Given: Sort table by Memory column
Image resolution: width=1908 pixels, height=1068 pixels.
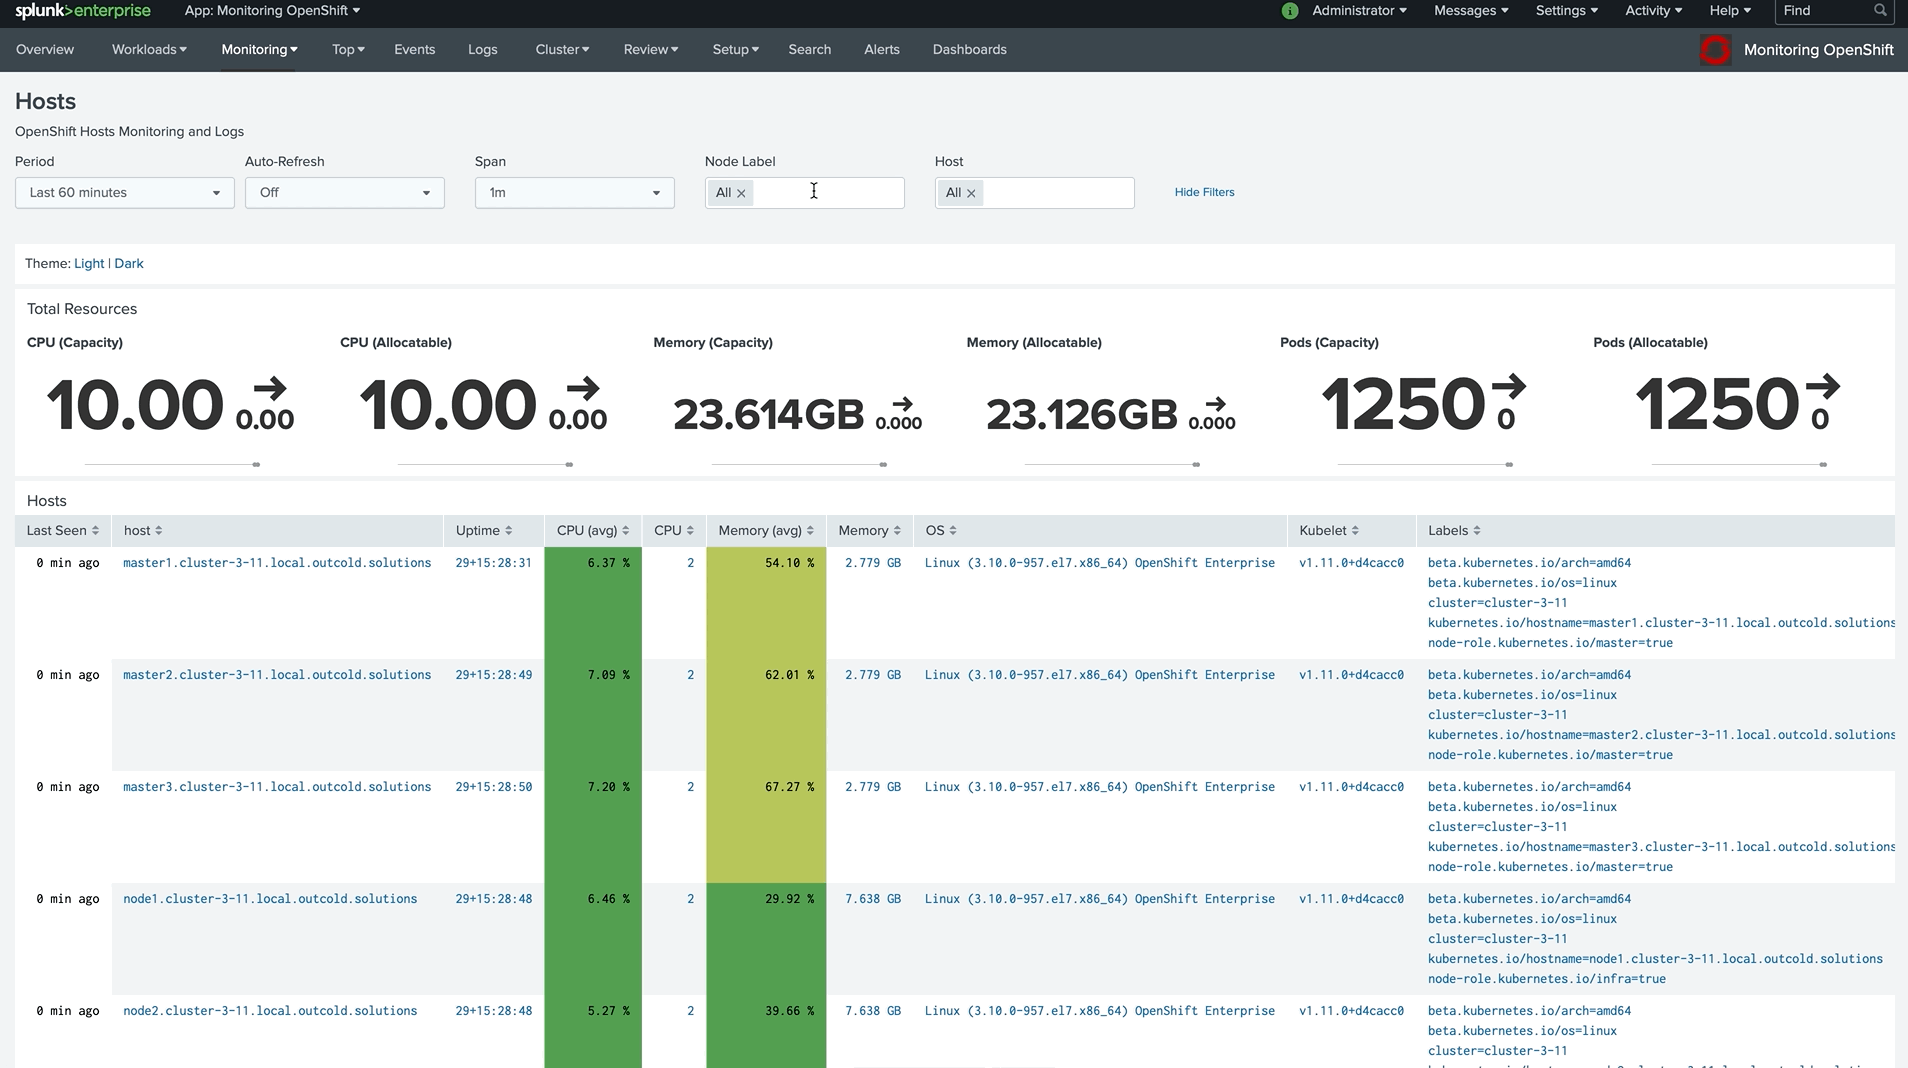Looking at the screenshot, I should (870, 531).
